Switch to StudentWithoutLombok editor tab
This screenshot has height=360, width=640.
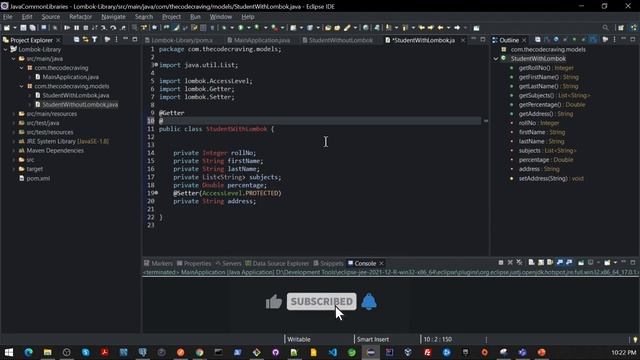338,40
